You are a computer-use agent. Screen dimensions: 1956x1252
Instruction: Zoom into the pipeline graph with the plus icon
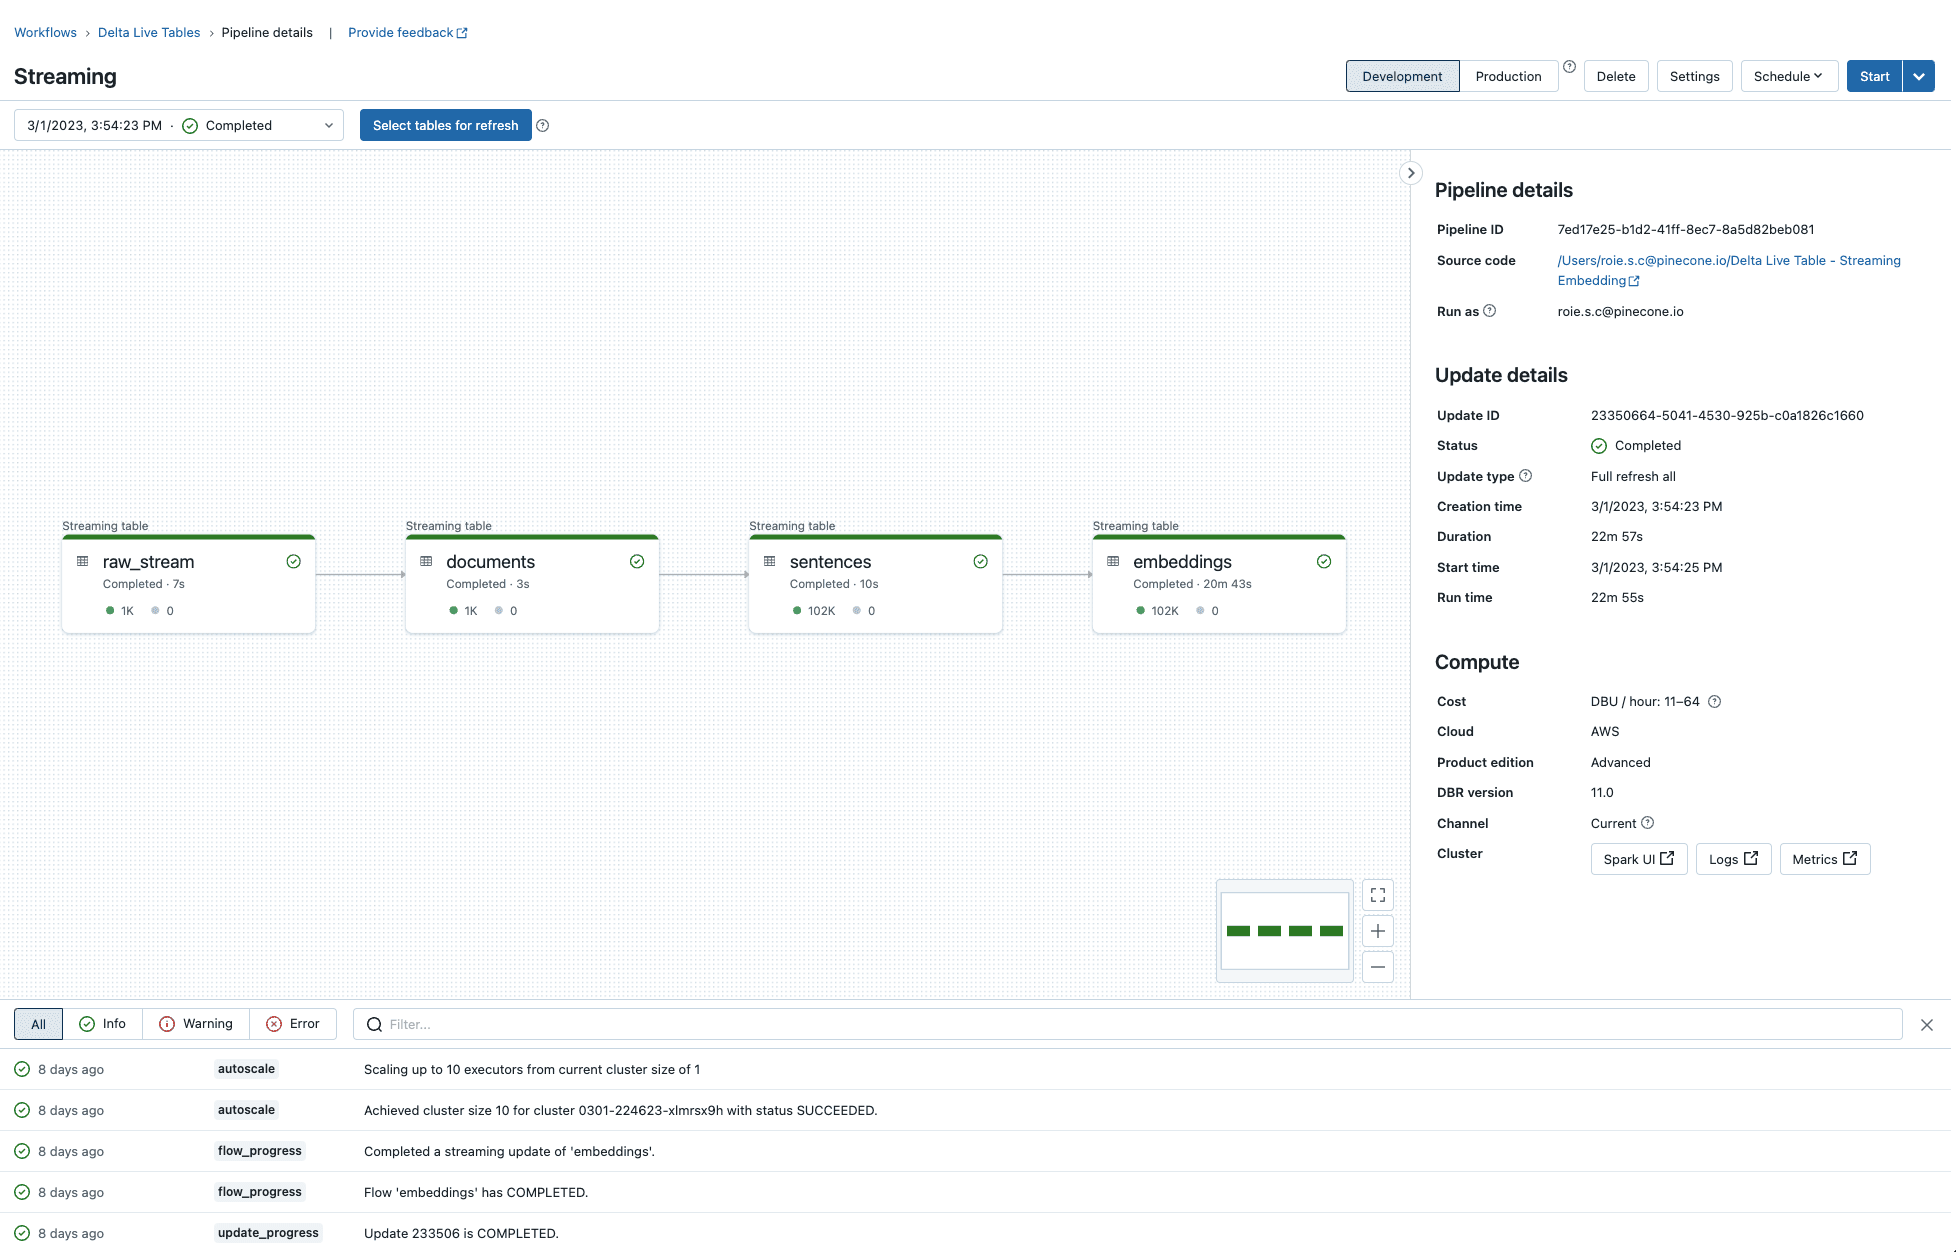tap(1377, 931)
